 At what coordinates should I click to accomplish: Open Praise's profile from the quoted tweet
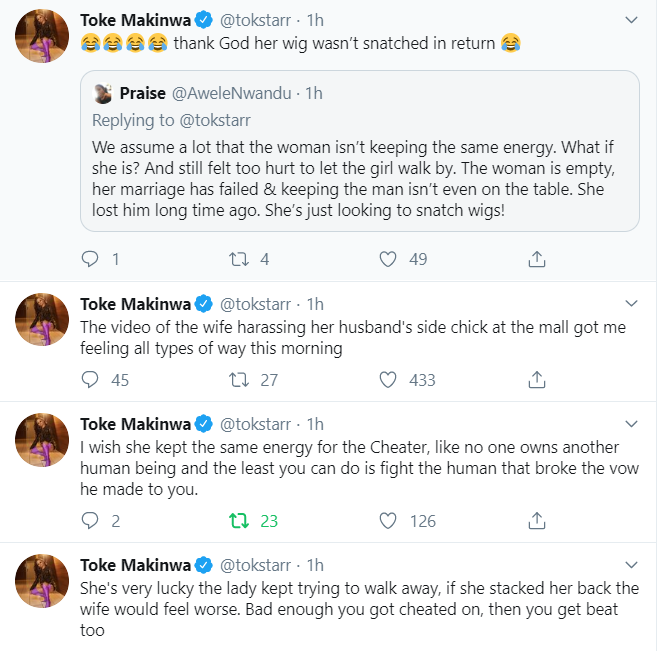pyautogui.click(x=142, y=93)
